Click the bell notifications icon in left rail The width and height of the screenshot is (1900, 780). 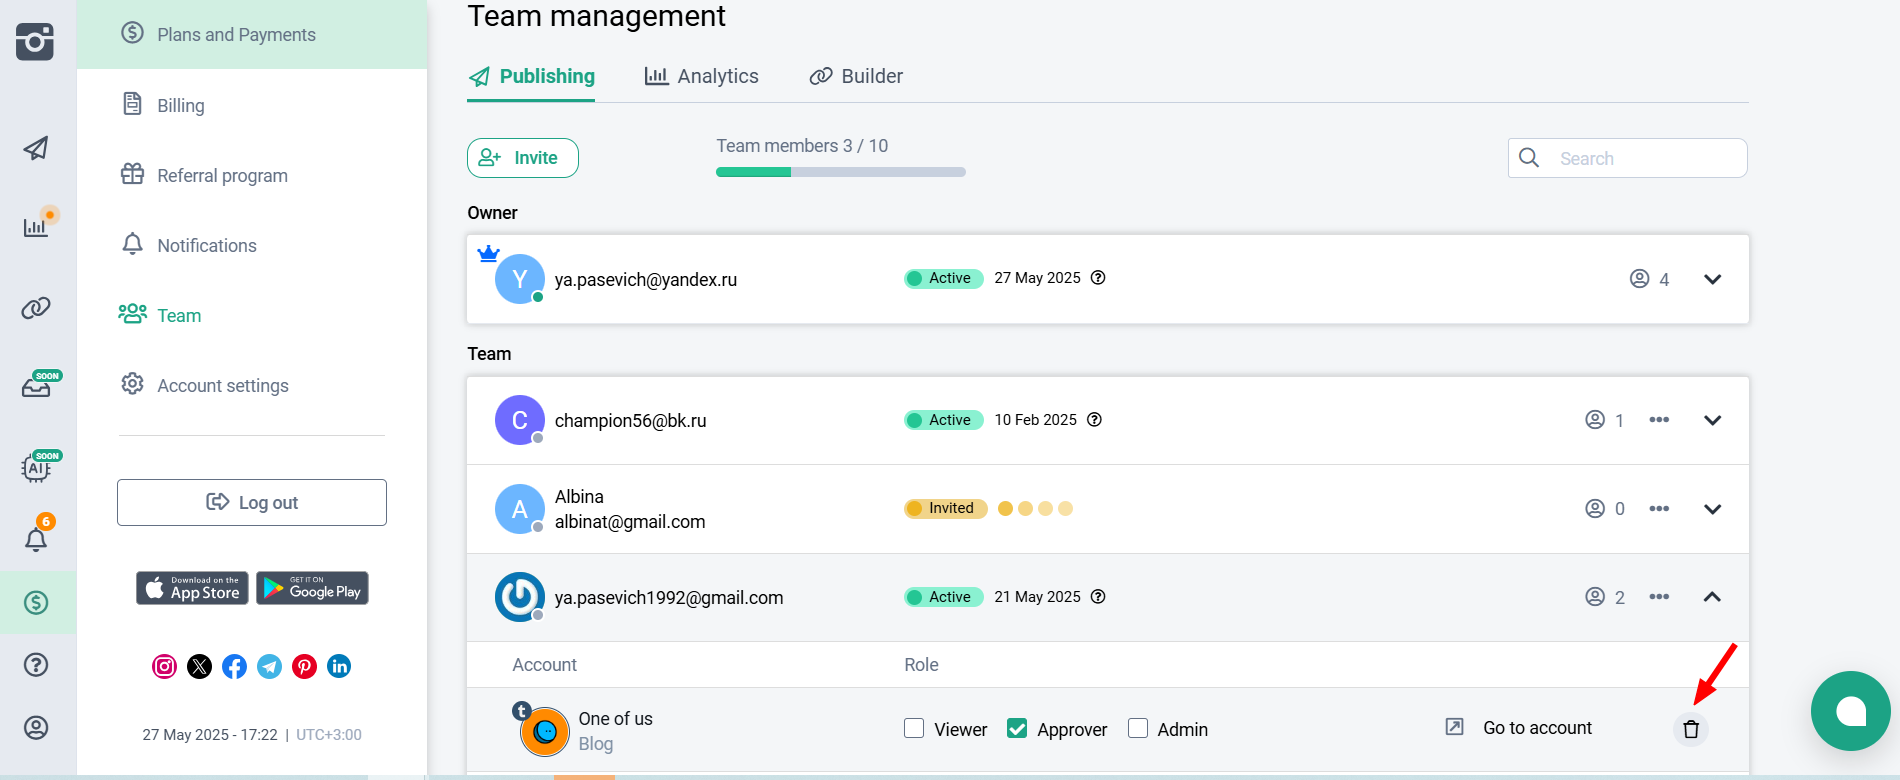point(36,539)
